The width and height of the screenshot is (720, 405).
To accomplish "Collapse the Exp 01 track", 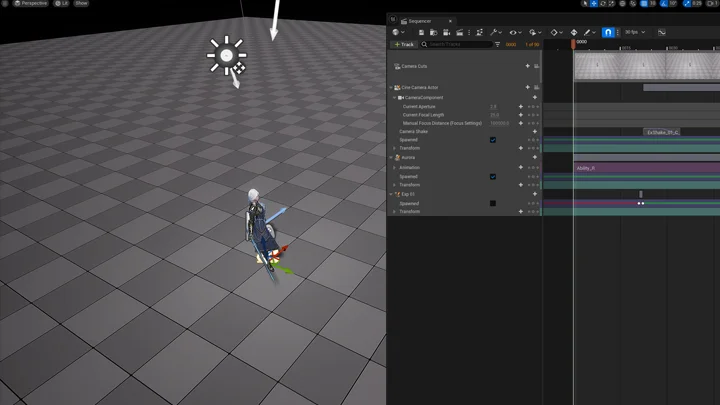I will (x=391, y=194).
